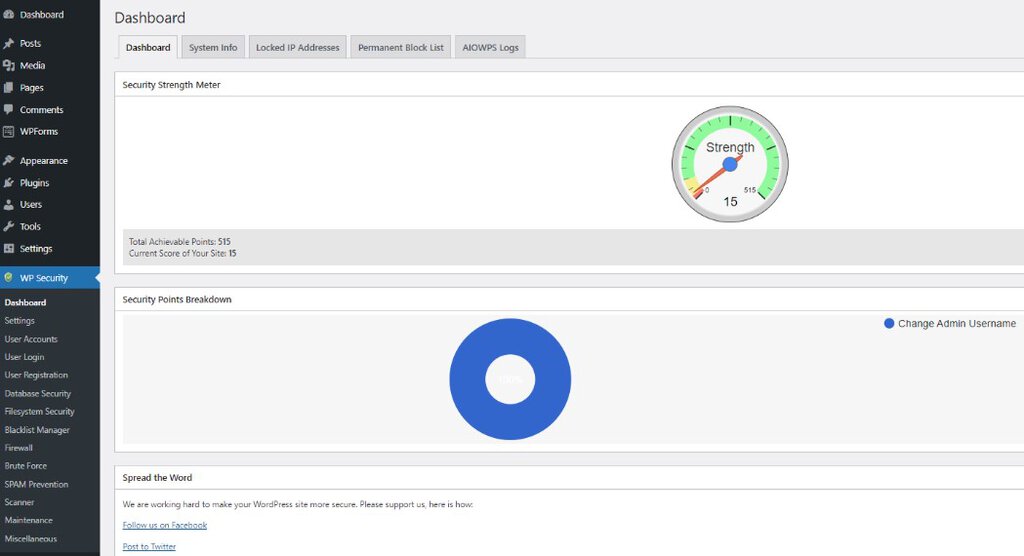
Task: Click Total Achievable Points: 515 text
Action: [180, 242]
